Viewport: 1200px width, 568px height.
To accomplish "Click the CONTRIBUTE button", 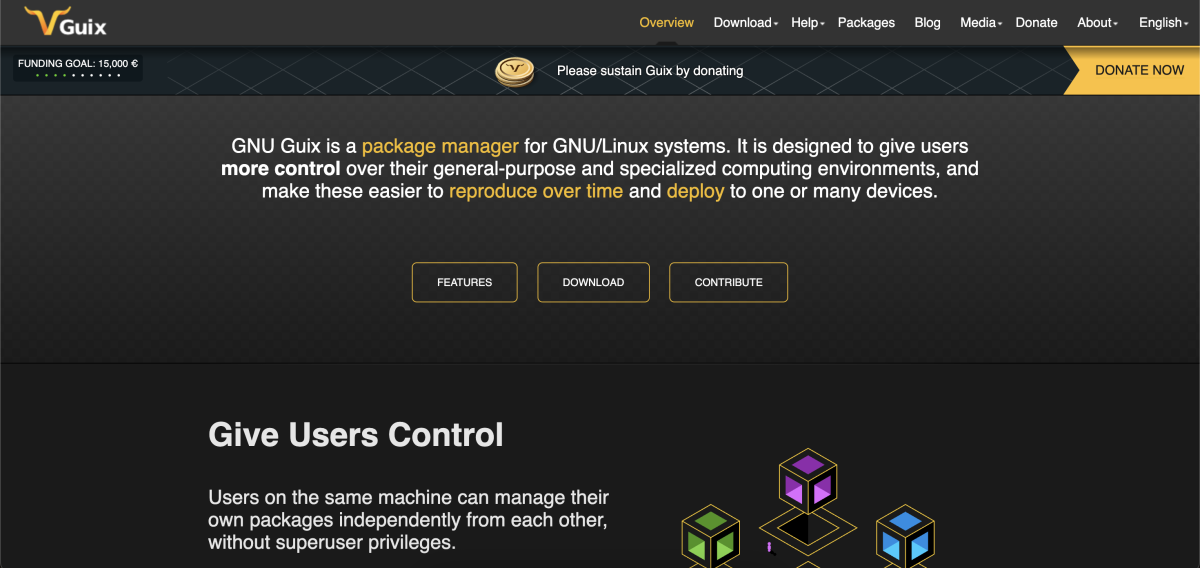I will pyautogui.click(x=728, y=282).
